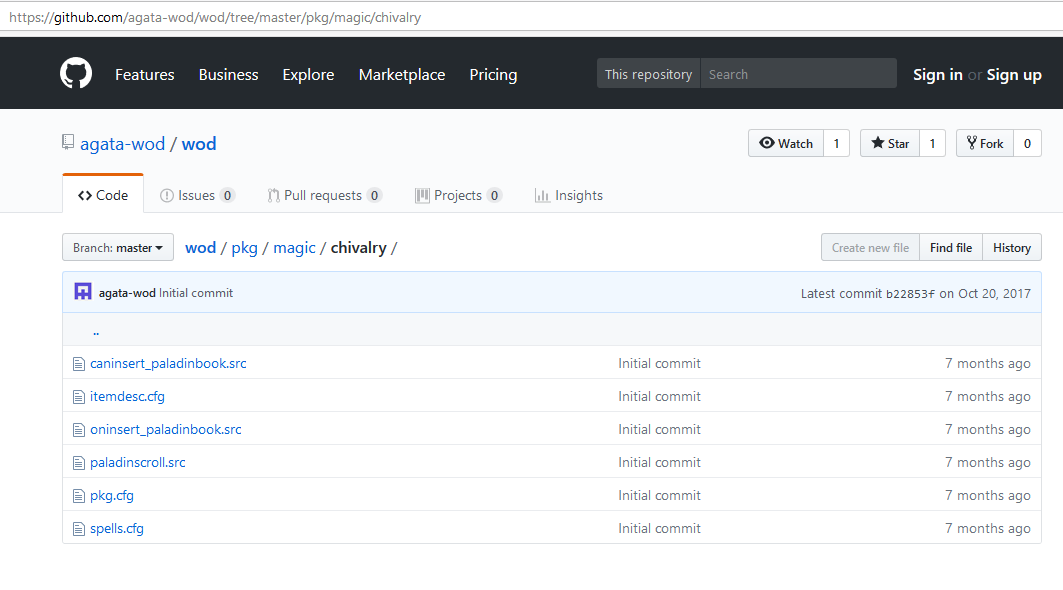Image resolution: width=1063 pixels, height=590 pixels.
Task: Open Features in the top navigation
Action: click(144, 75)
